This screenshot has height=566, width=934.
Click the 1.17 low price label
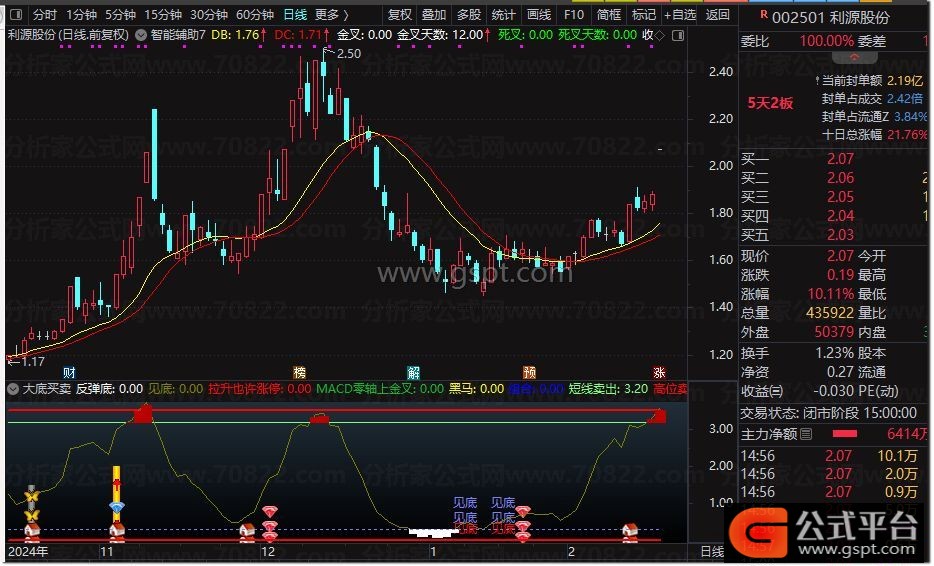click(33, 362)
